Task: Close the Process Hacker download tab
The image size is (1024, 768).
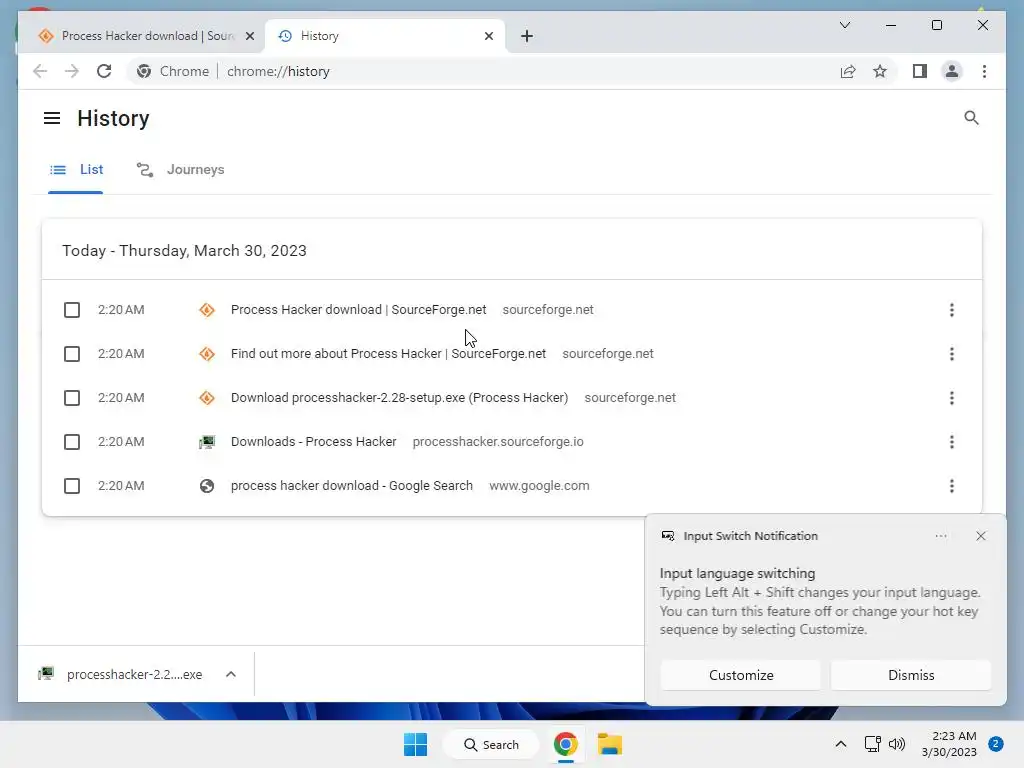Action: [x=249, y=36]
